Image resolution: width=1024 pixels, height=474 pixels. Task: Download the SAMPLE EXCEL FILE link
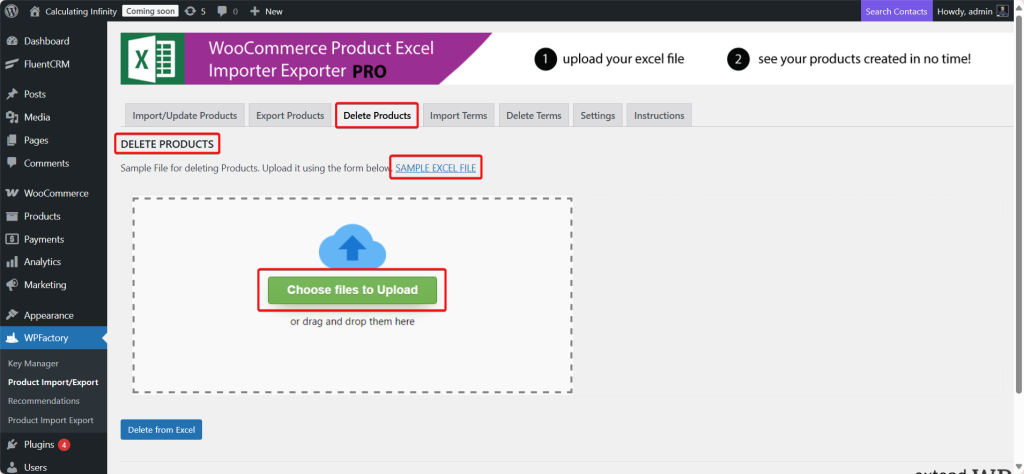tap(436, 168)
